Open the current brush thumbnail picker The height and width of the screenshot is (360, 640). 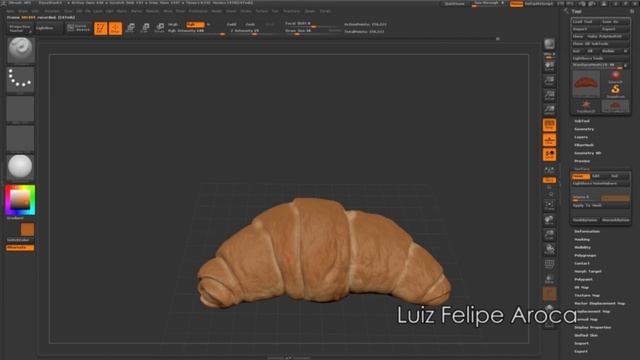[20, 50]
